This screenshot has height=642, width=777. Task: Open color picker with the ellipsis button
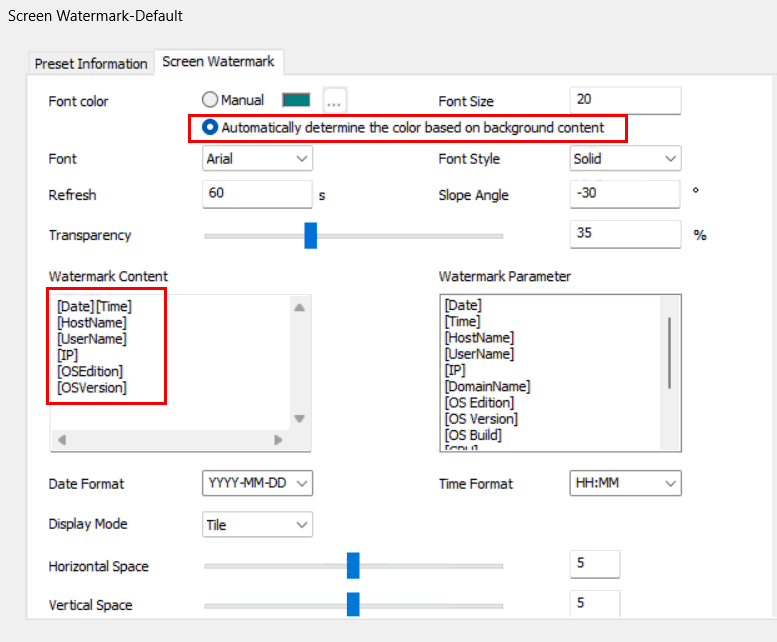click(334, 100)
